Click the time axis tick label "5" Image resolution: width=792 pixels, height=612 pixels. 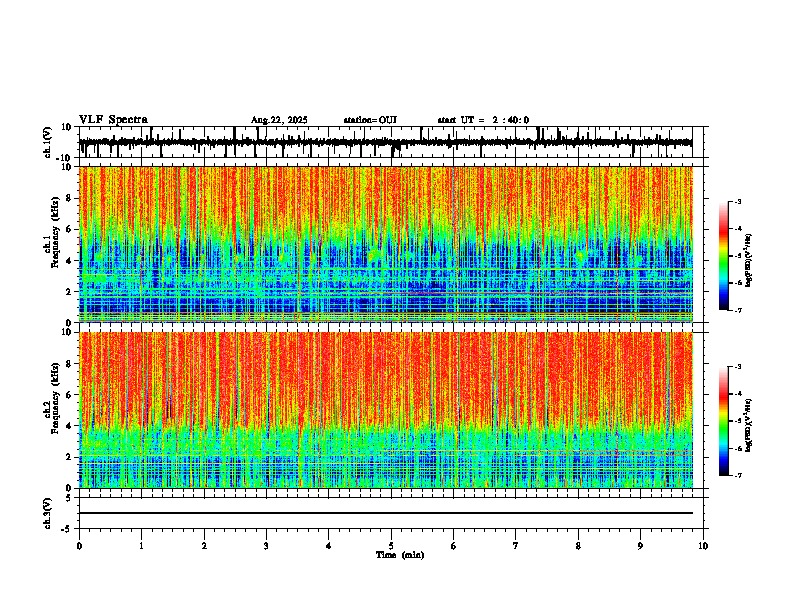(391, 546)
